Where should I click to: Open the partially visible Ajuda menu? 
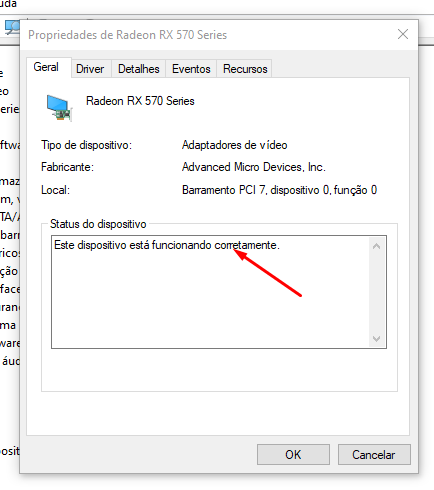point(7,4)
